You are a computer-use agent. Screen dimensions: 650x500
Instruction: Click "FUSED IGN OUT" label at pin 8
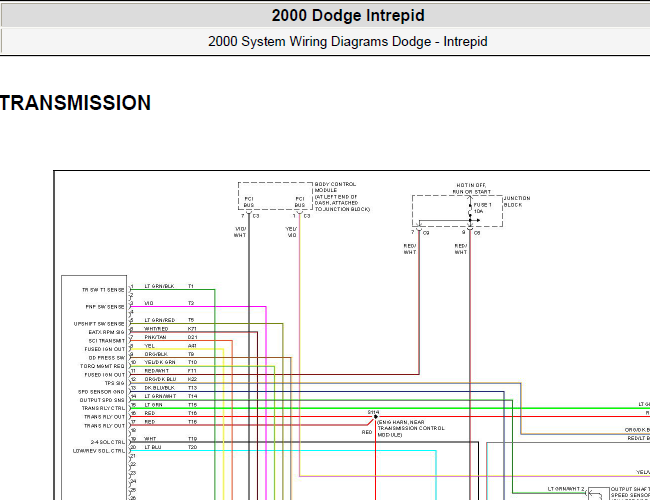[104, 349]
